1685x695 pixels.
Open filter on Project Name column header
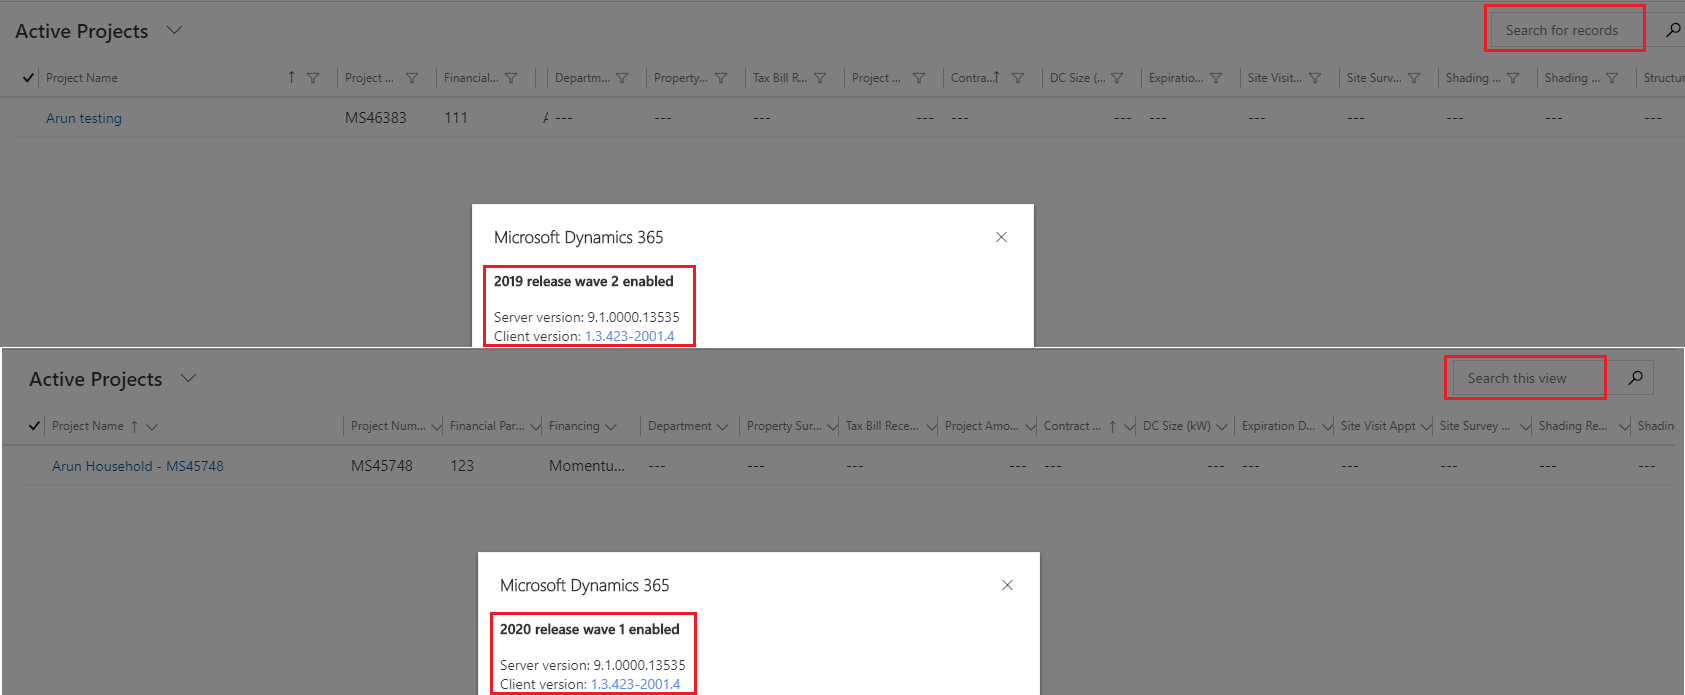pos(313,78)
